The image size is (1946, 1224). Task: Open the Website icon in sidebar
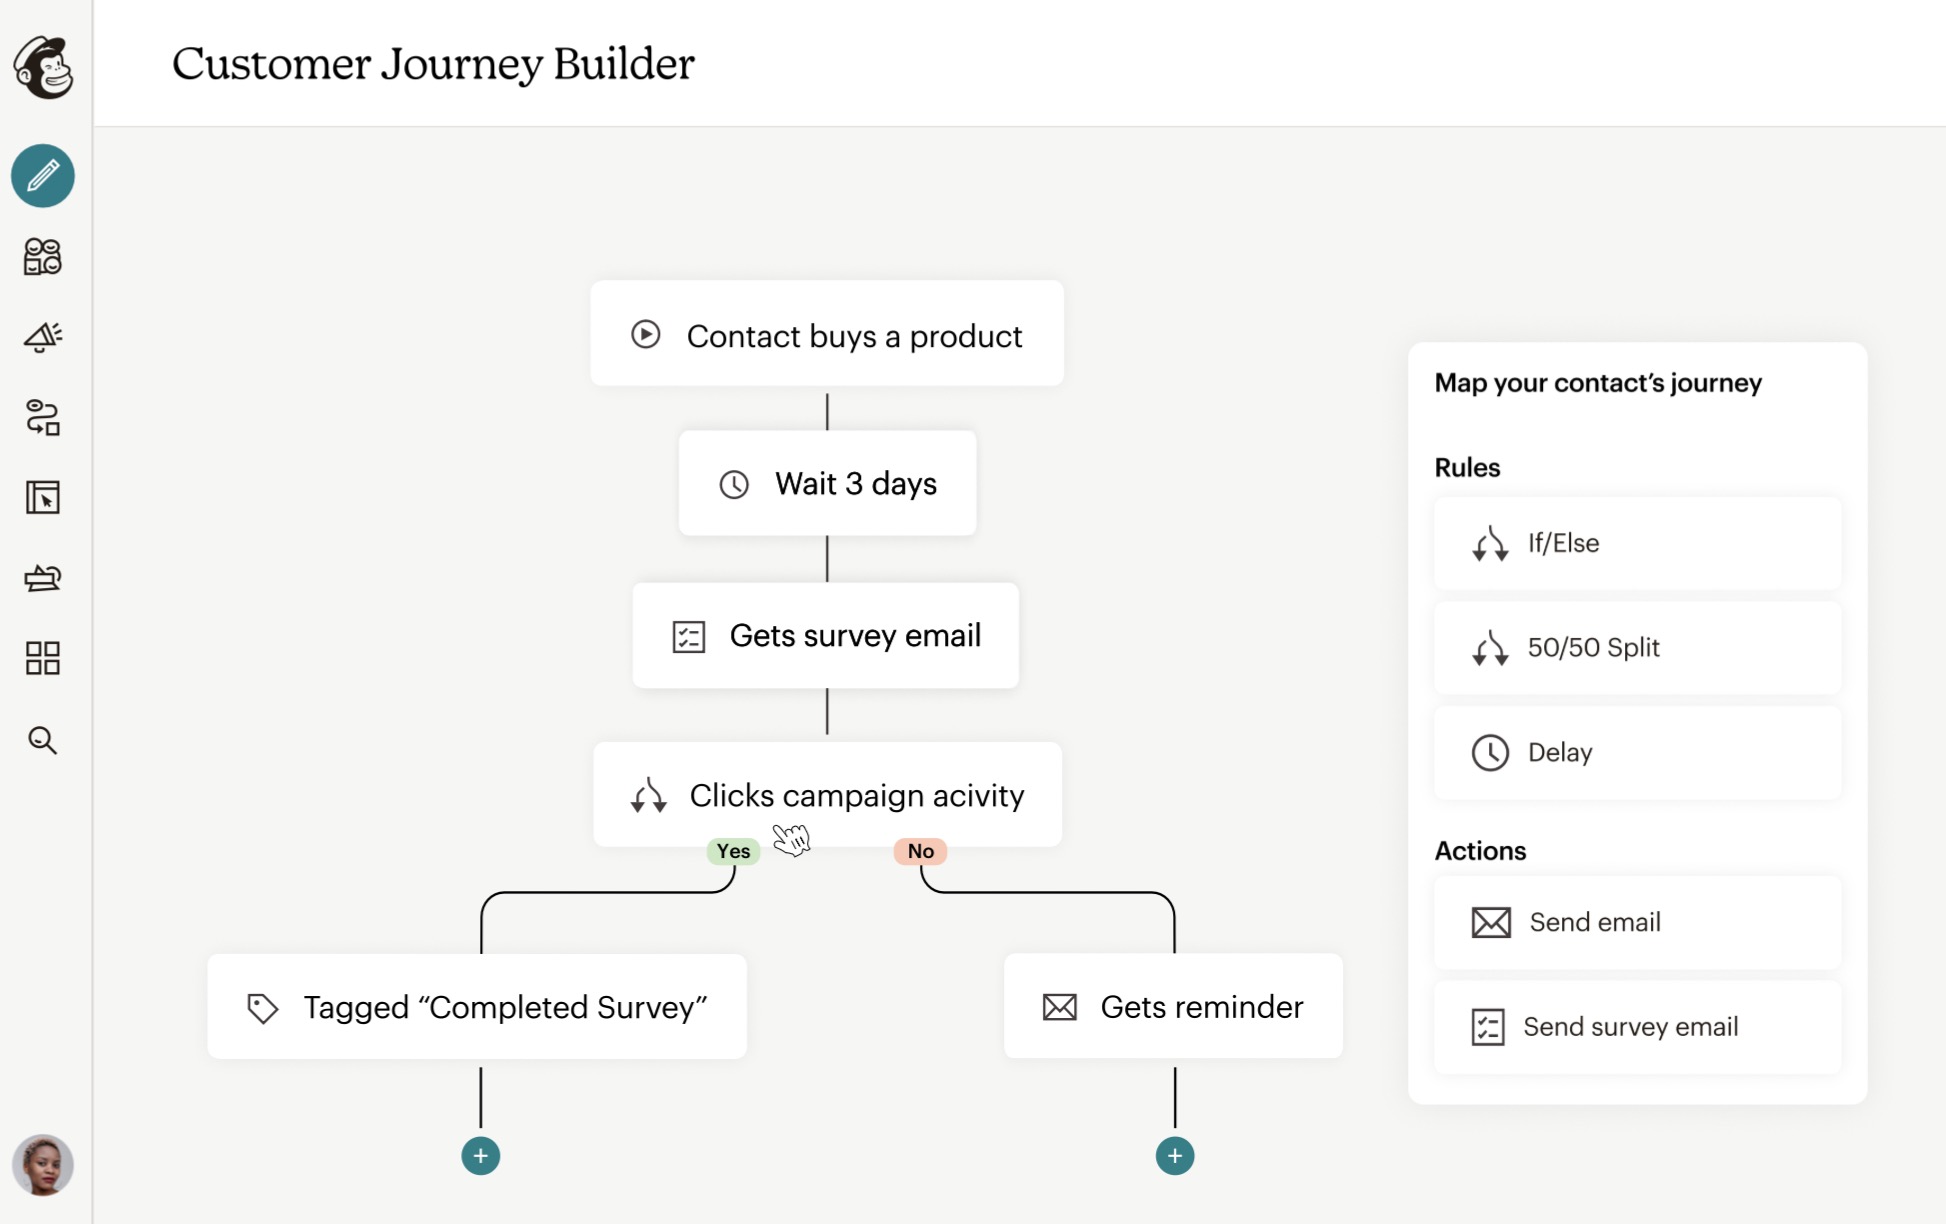[x=43, y=497]
